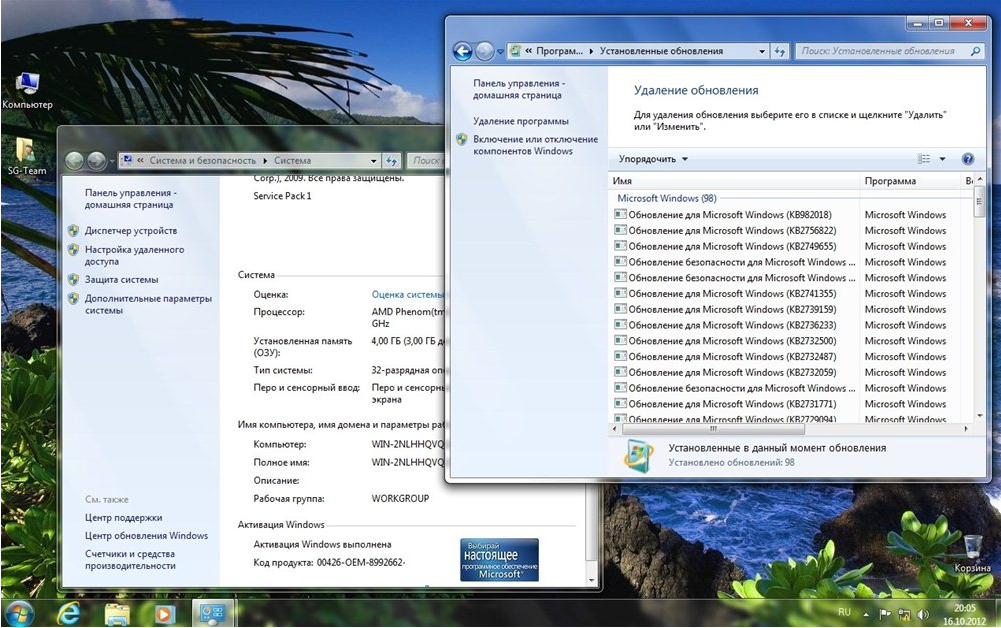1001x628 pixels.
Task: Click the genuine Microsoft software badge
Action: [x=499, y=560]
